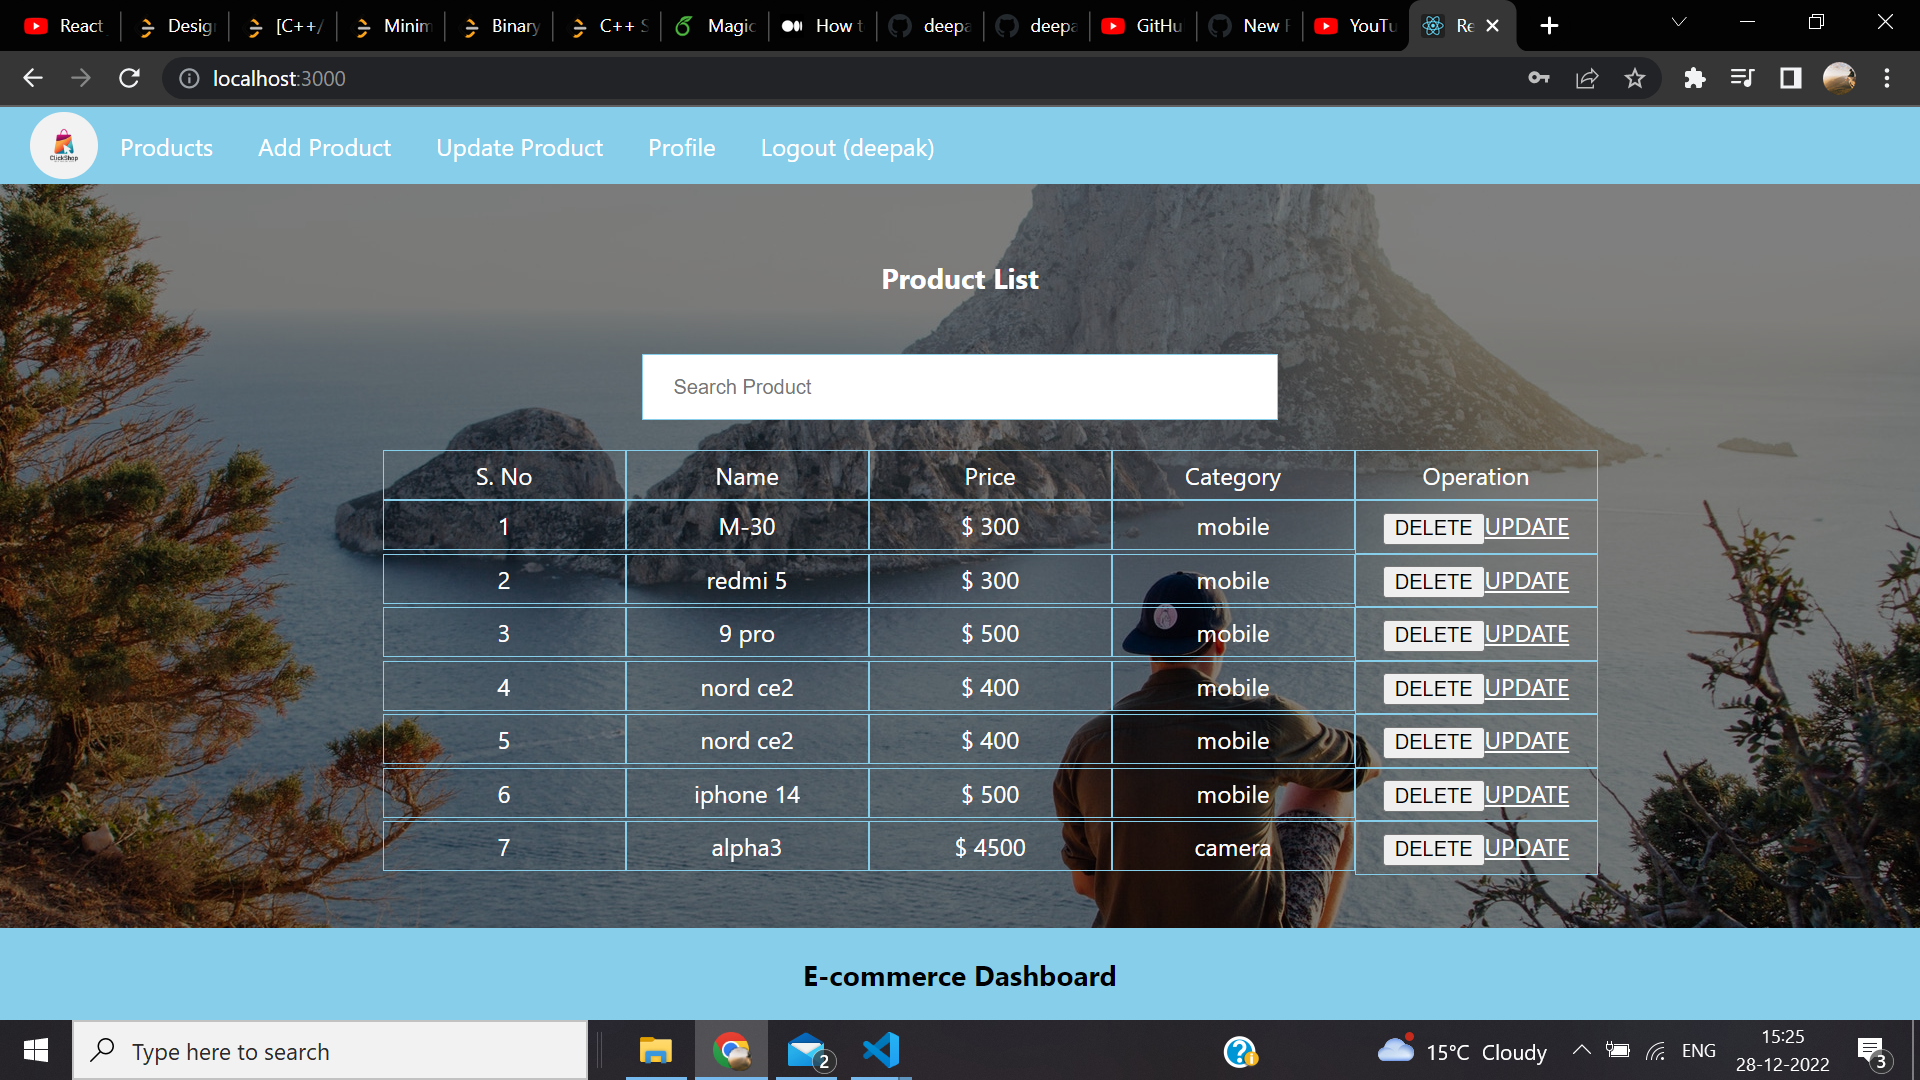The image size is (1920, 1080).
Task: Open the Add Product nav link
Action: point(324,148)
